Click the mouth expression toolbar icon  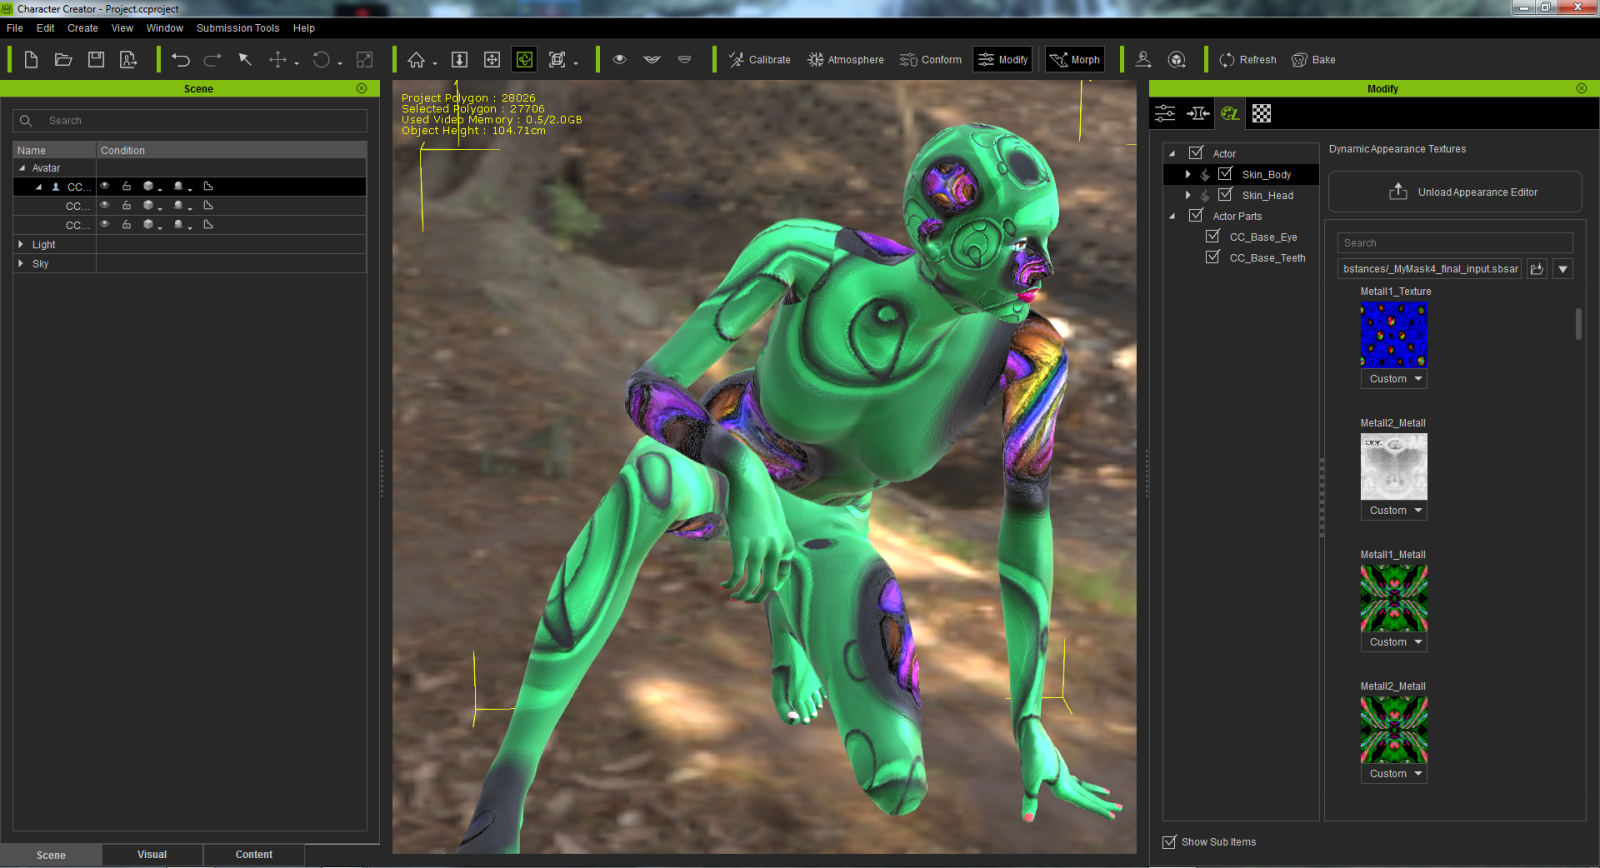(x=652, y=60)
